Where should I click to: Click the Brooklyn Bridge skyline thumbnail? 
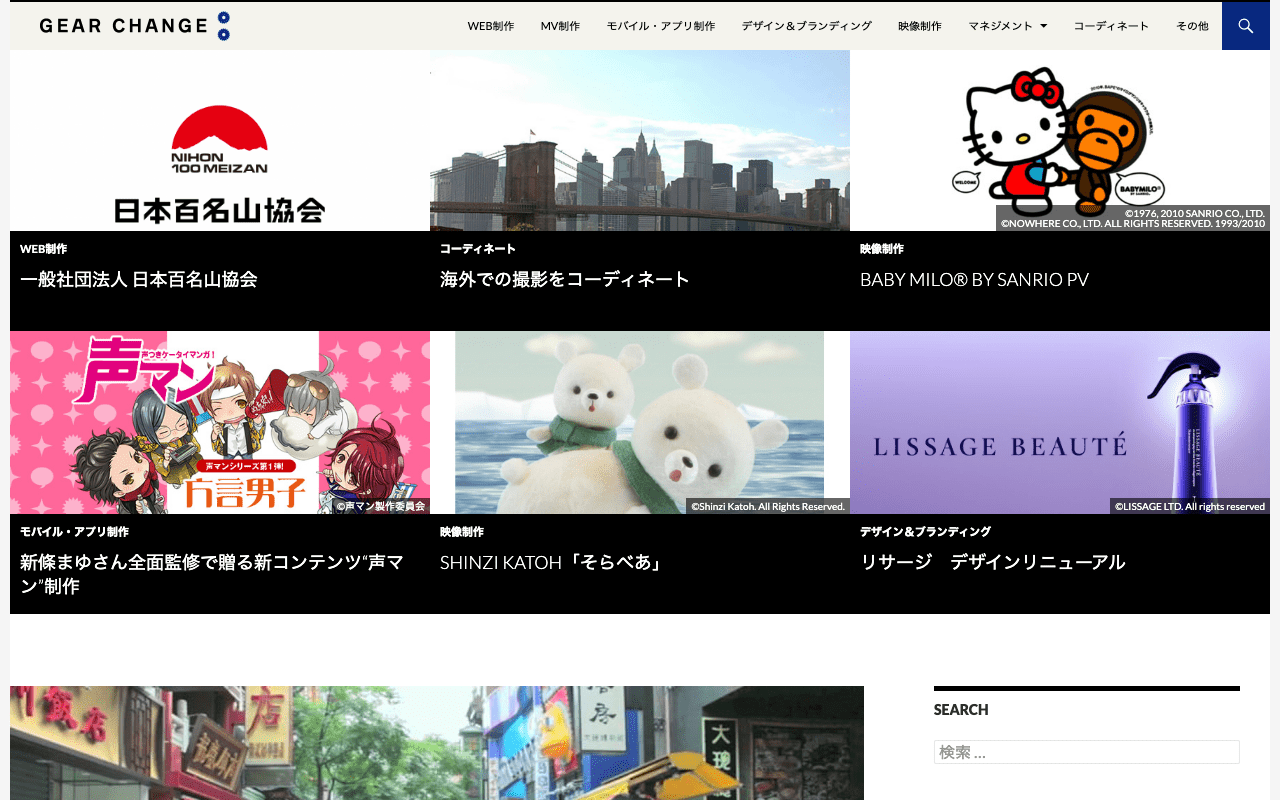[640, 141]
